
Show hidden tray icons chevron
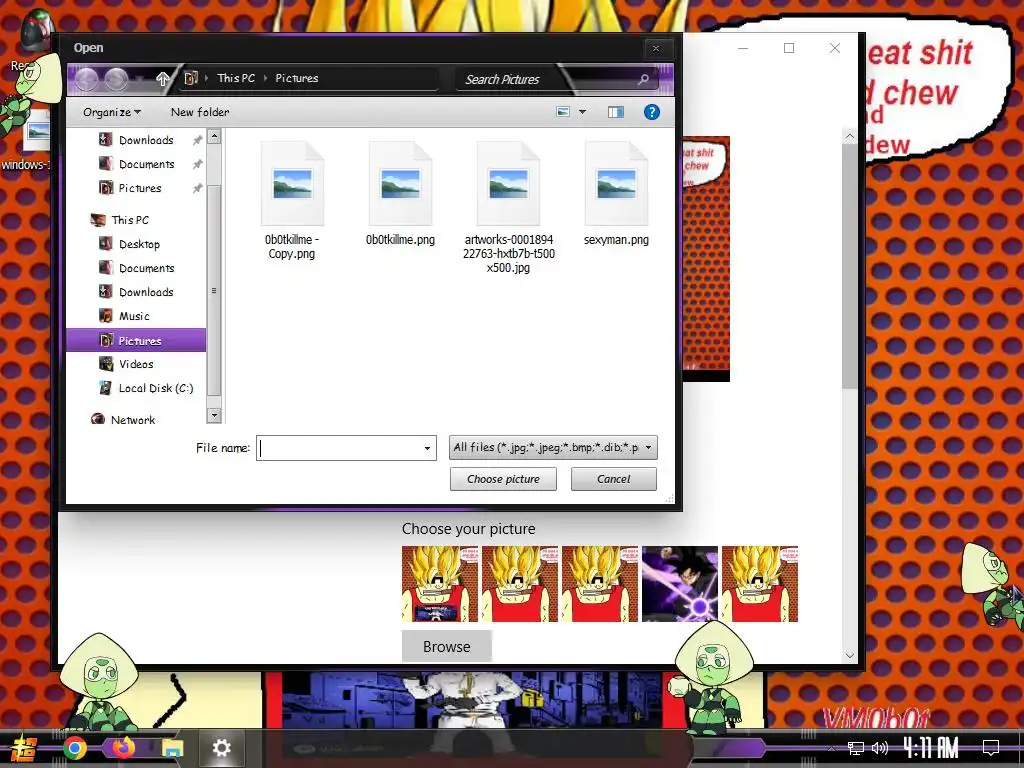tap(831, 748)
